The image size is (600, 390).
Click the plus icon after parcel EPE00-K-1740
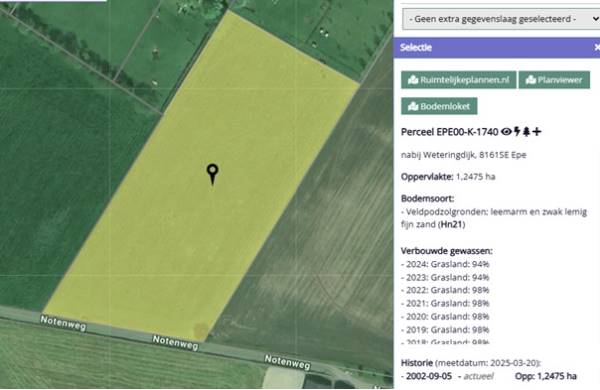tap(537, 132)
